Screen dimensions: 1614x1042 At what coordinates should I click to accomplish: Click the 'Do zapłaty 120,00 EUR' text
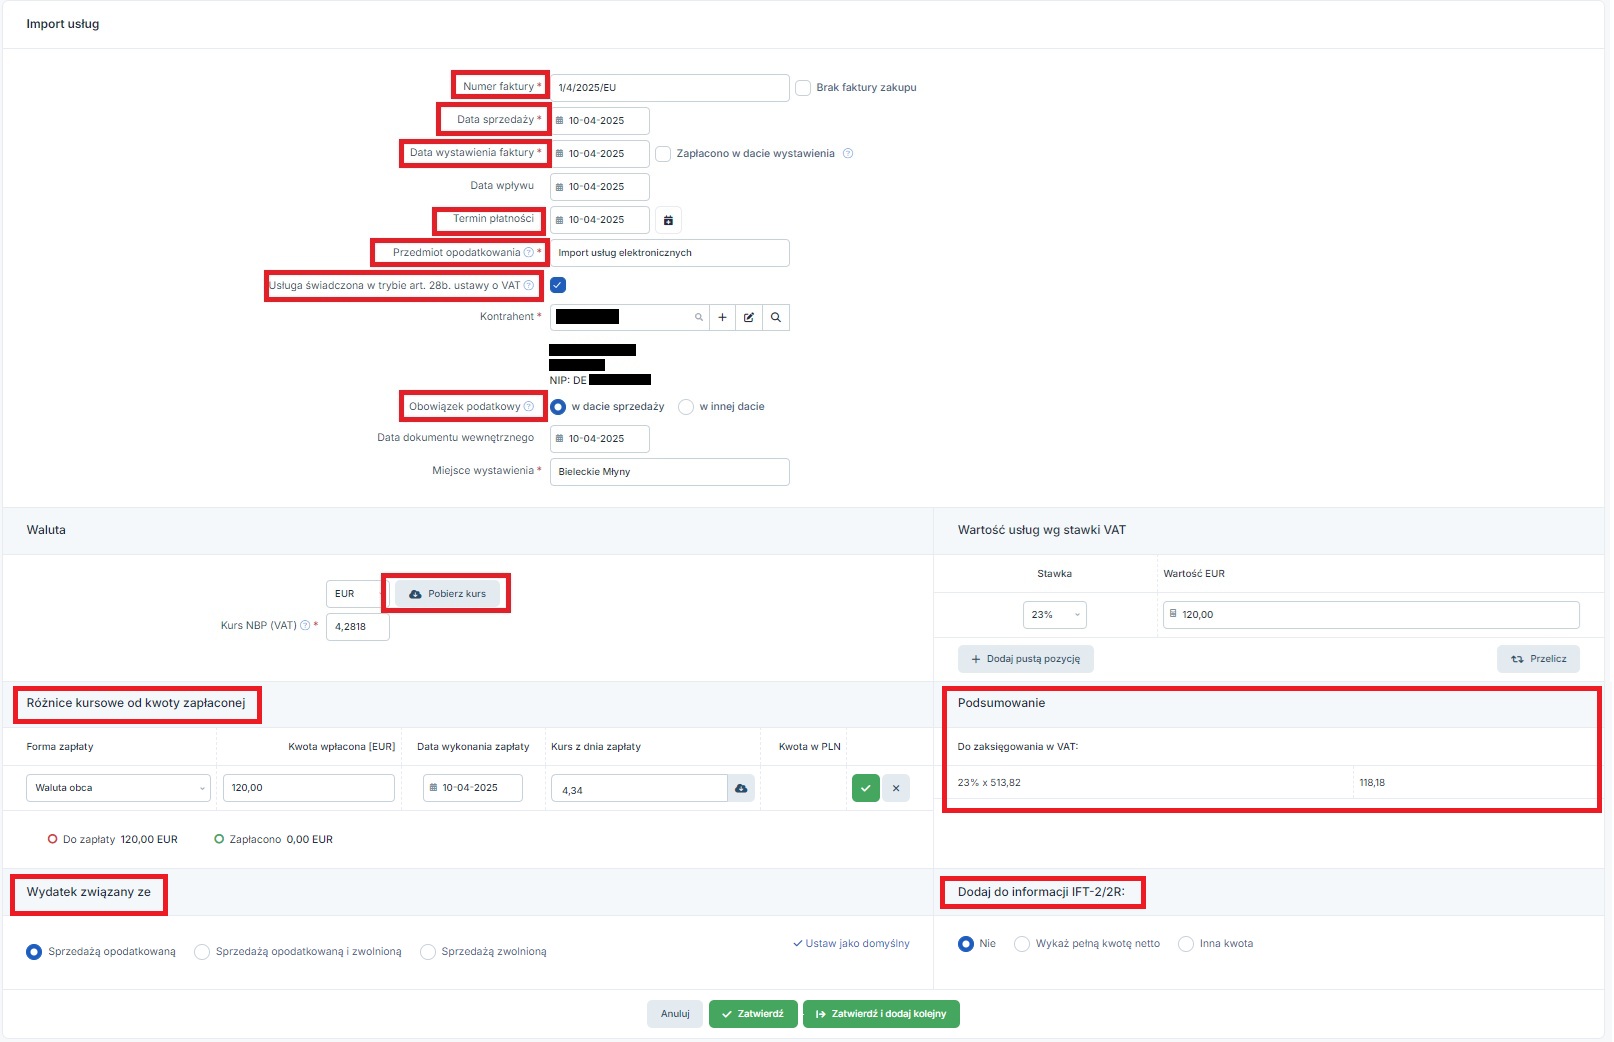pyautogui.click(x=120, y=840)
